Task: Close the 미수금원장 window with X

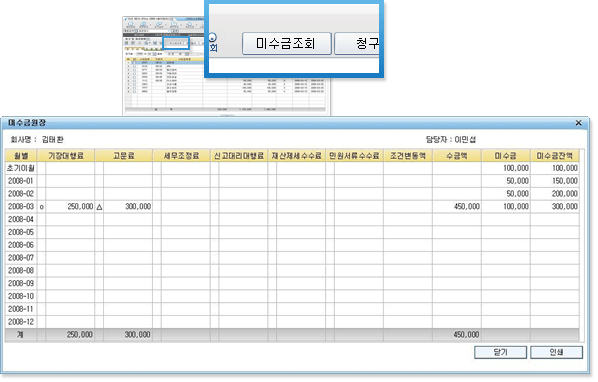Action: click(x=579, y=123)
